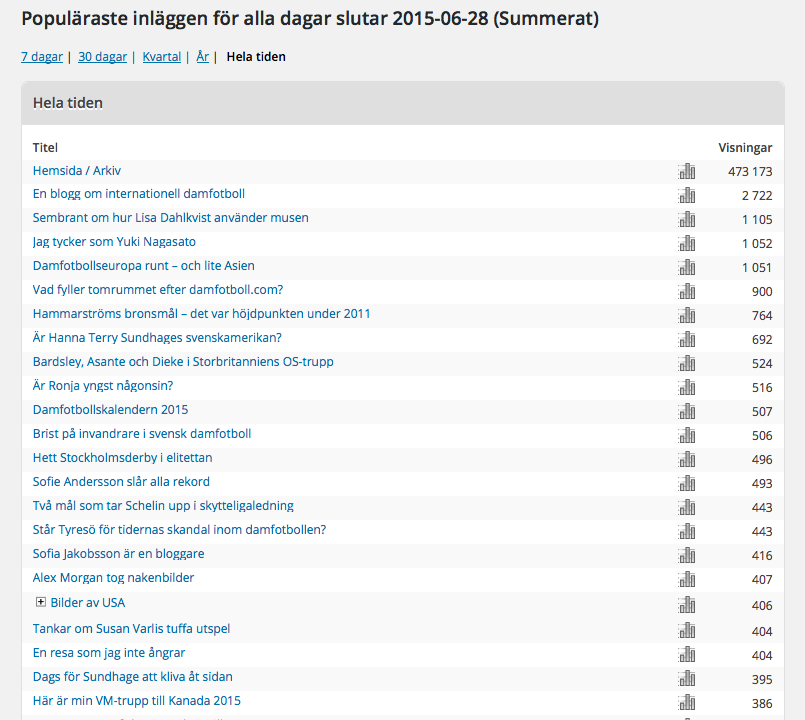Open stats icon for En resa som jag inte ångrar
This screenshot has width=805, height=720.
[x=686, y=654]
